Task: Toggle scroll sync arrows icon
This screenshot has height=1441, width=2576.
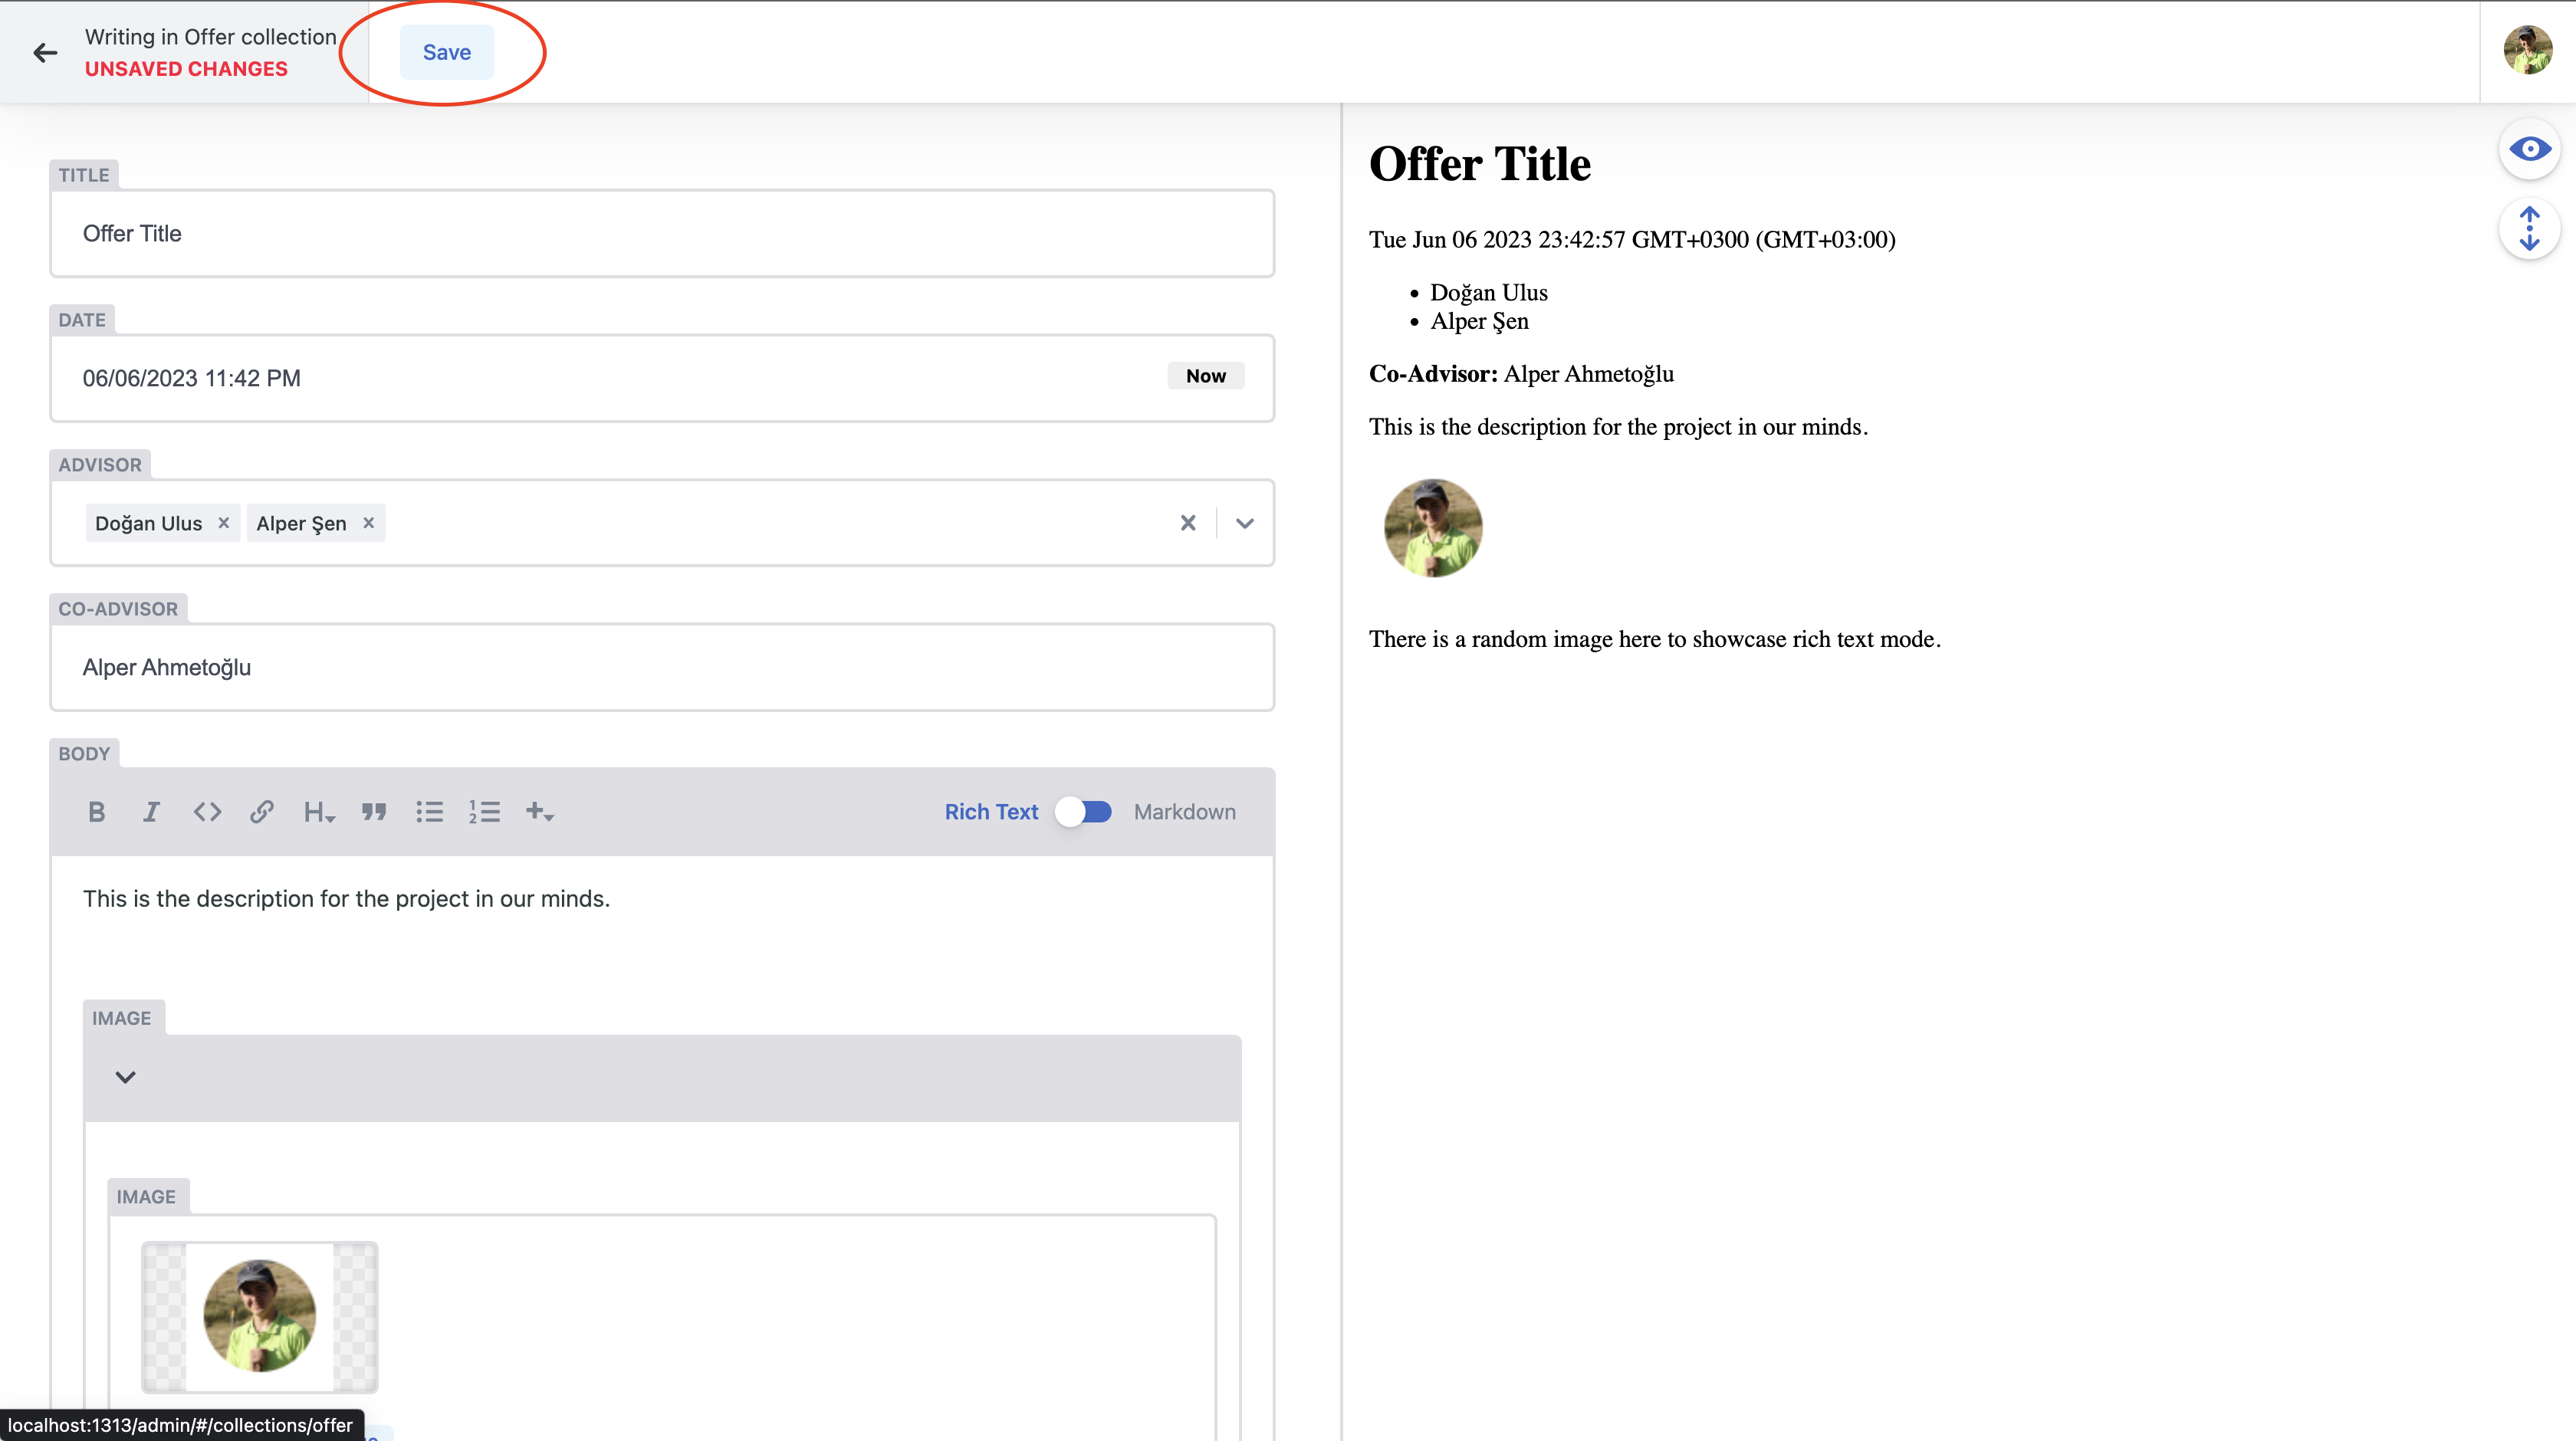Action: click(2529, 229)
